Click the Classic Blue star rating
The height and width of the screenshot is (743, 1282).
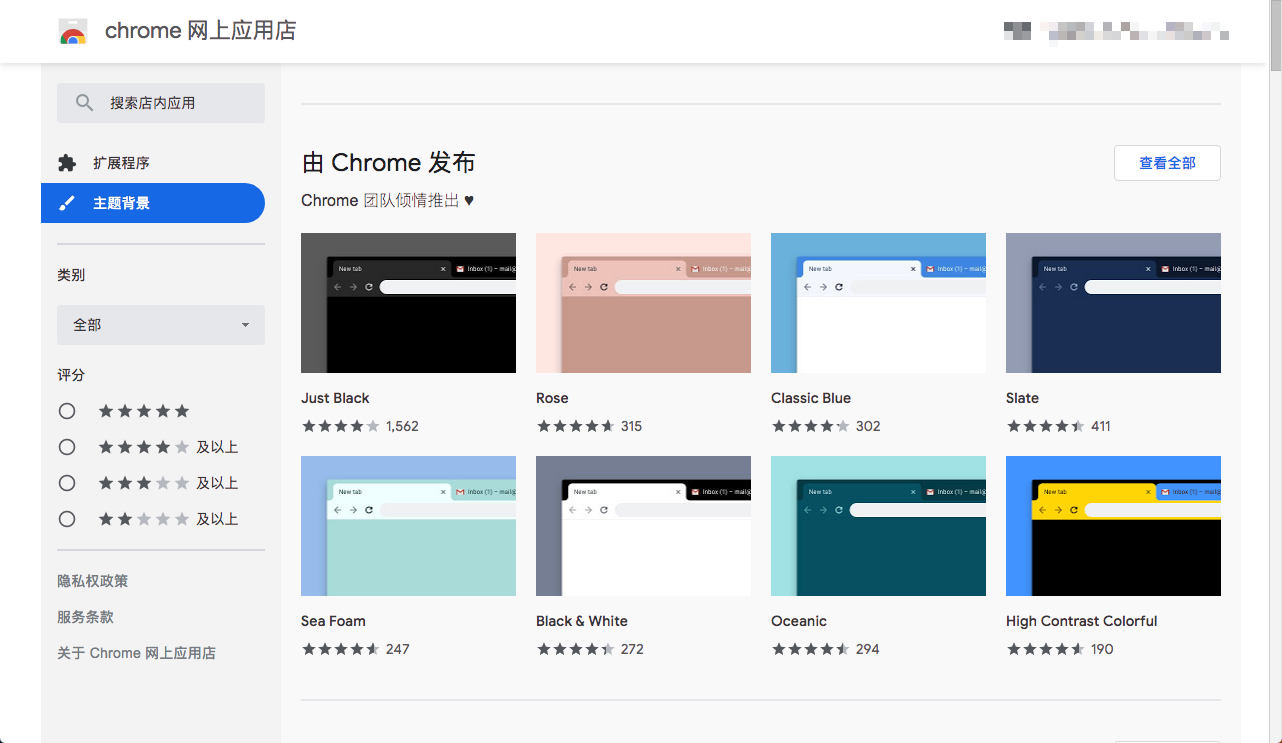point(810,426)
